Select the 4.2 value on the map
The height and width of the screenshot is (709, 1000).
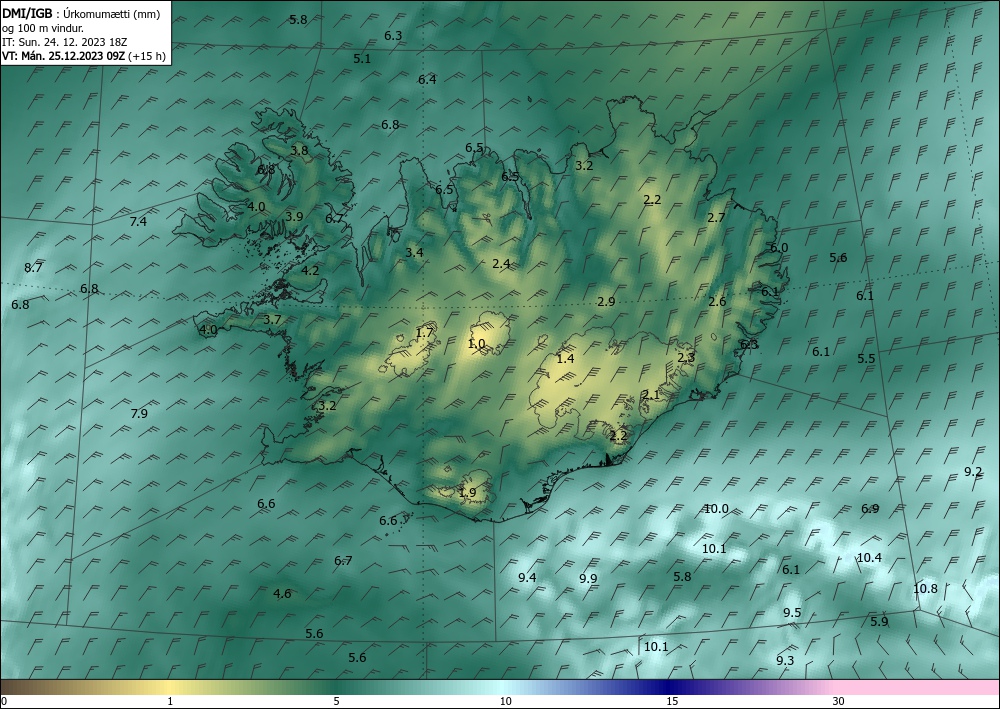coord(310,270)
